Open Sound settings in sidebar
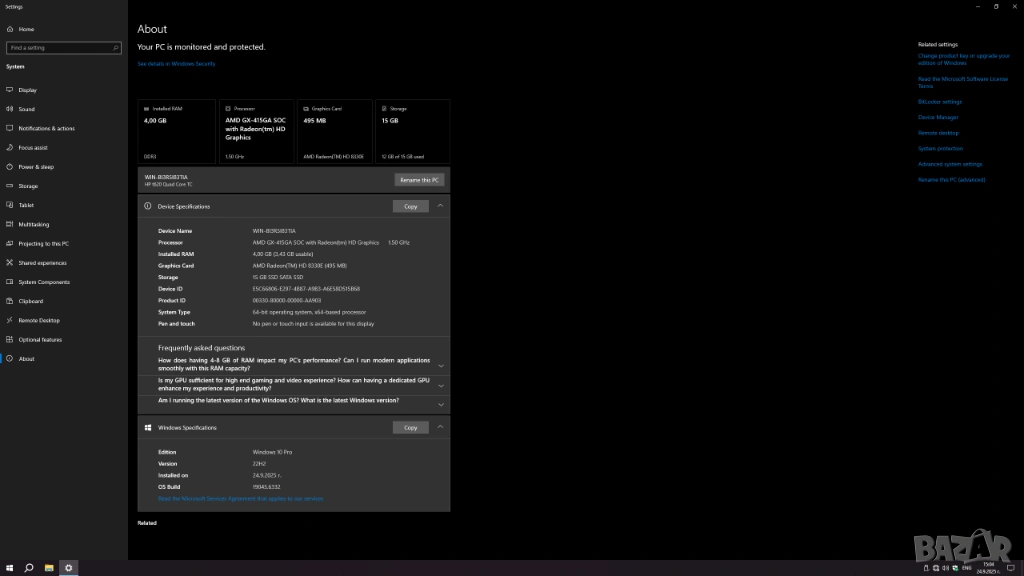Viewport: 1024px width, 576px height. [26, 109]
